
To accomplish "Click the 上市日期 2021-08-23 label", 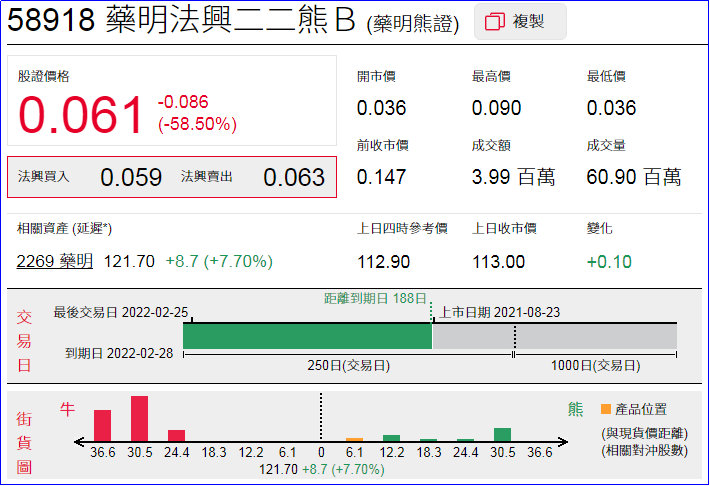I will (500, 313).
